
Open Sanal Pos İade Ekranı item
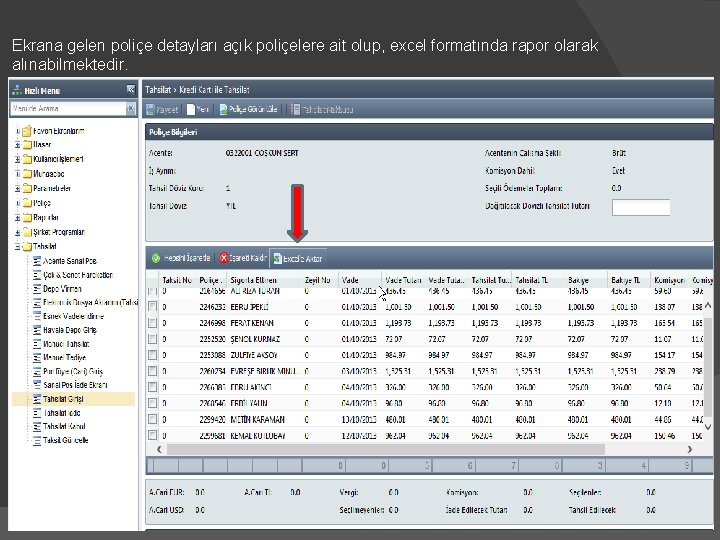[x=75, y=385]
